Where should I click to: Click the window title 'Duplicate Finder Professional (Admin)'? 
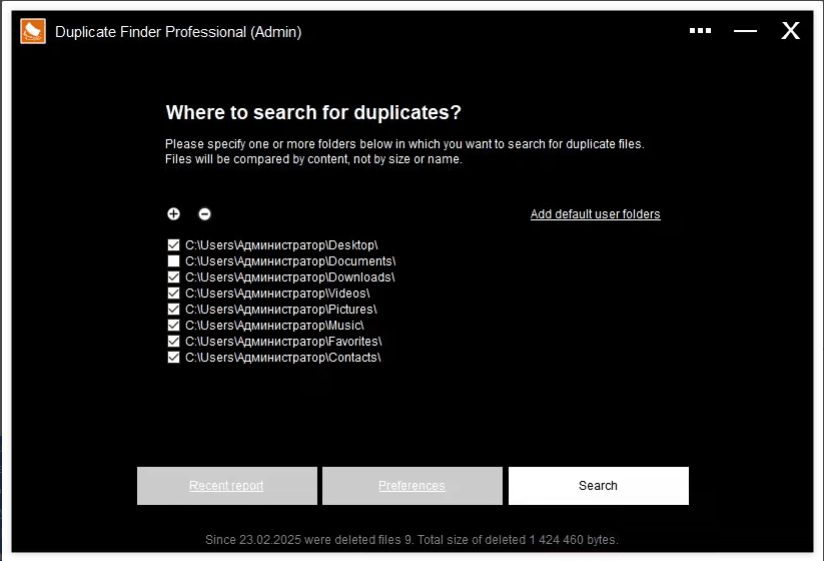[x=178, y=32]
